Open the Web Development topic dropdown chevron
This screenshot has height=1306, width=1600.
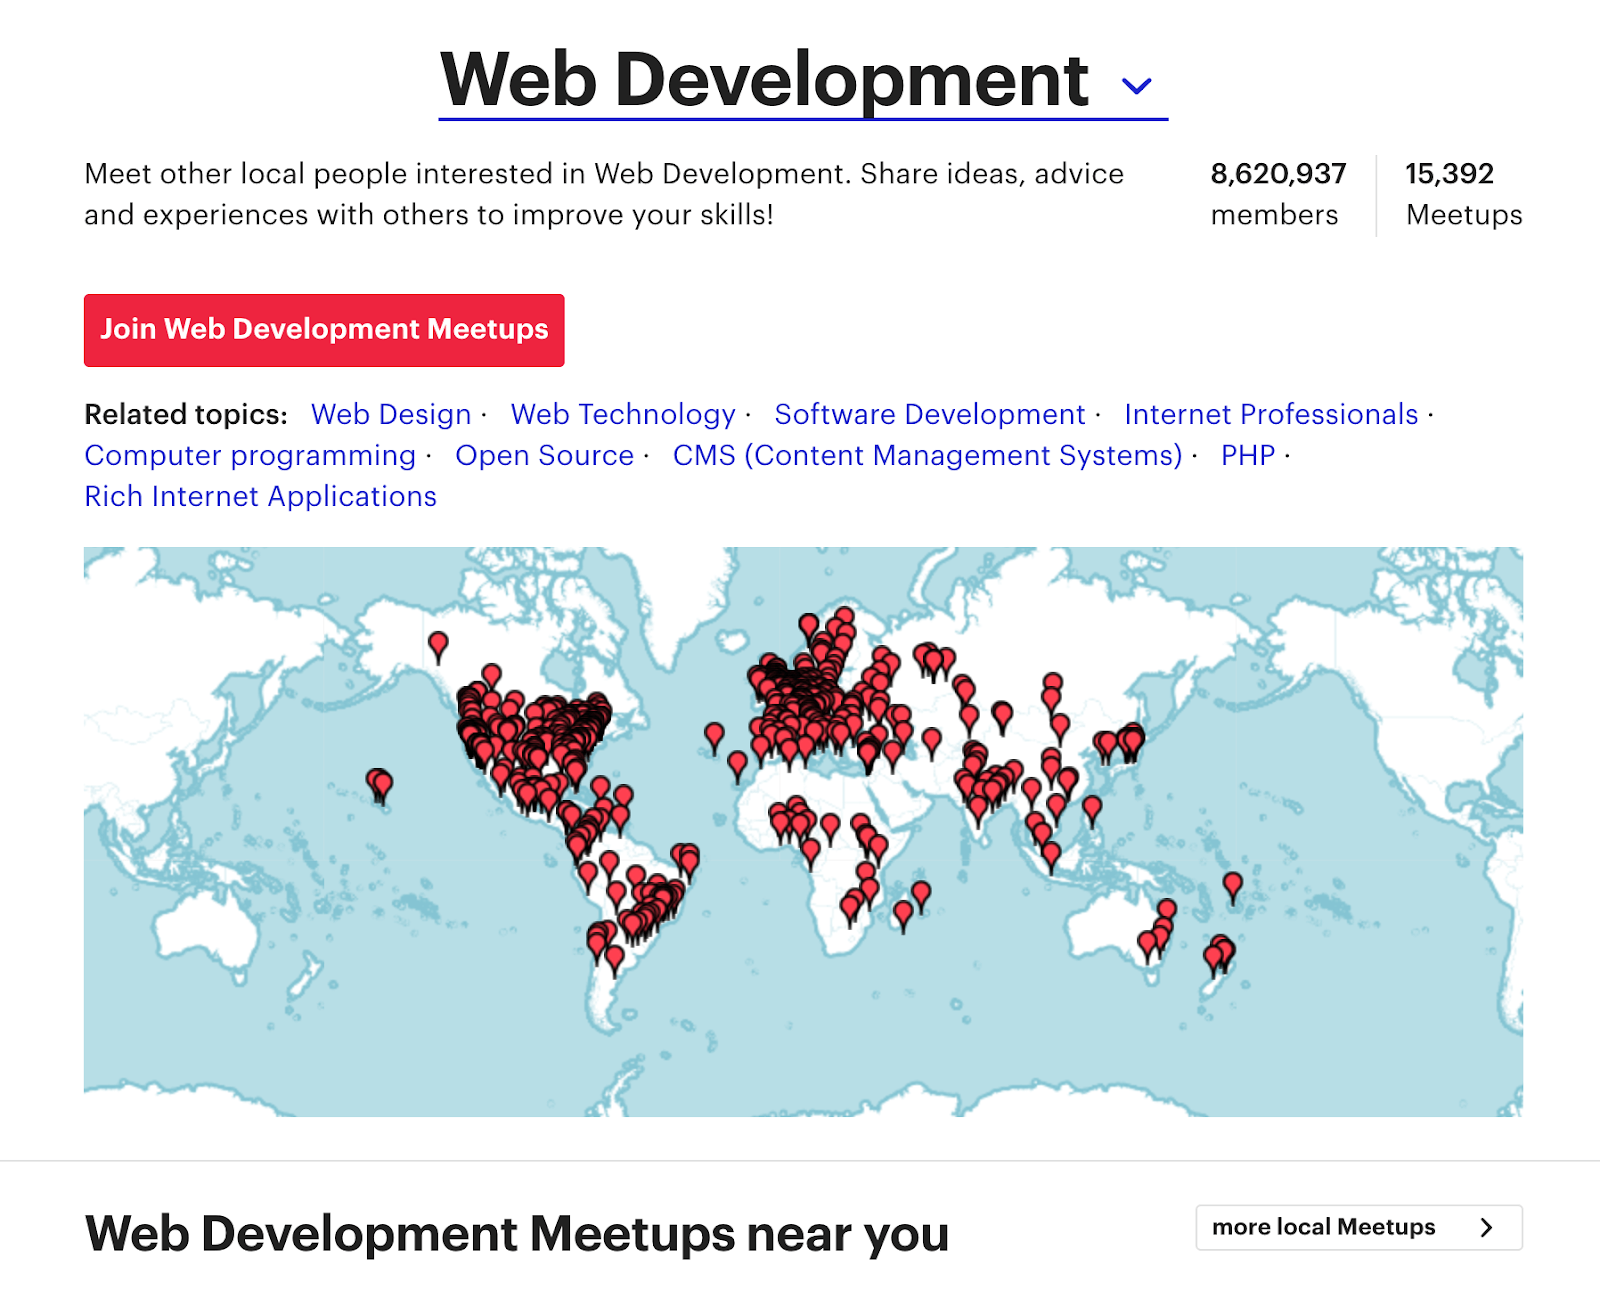coord(1136,86)
